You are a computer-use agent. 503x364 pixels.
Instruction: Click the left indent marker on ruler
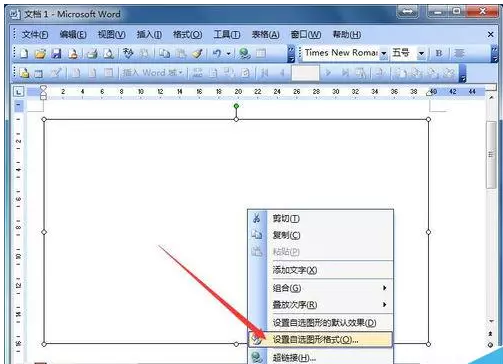43,97
